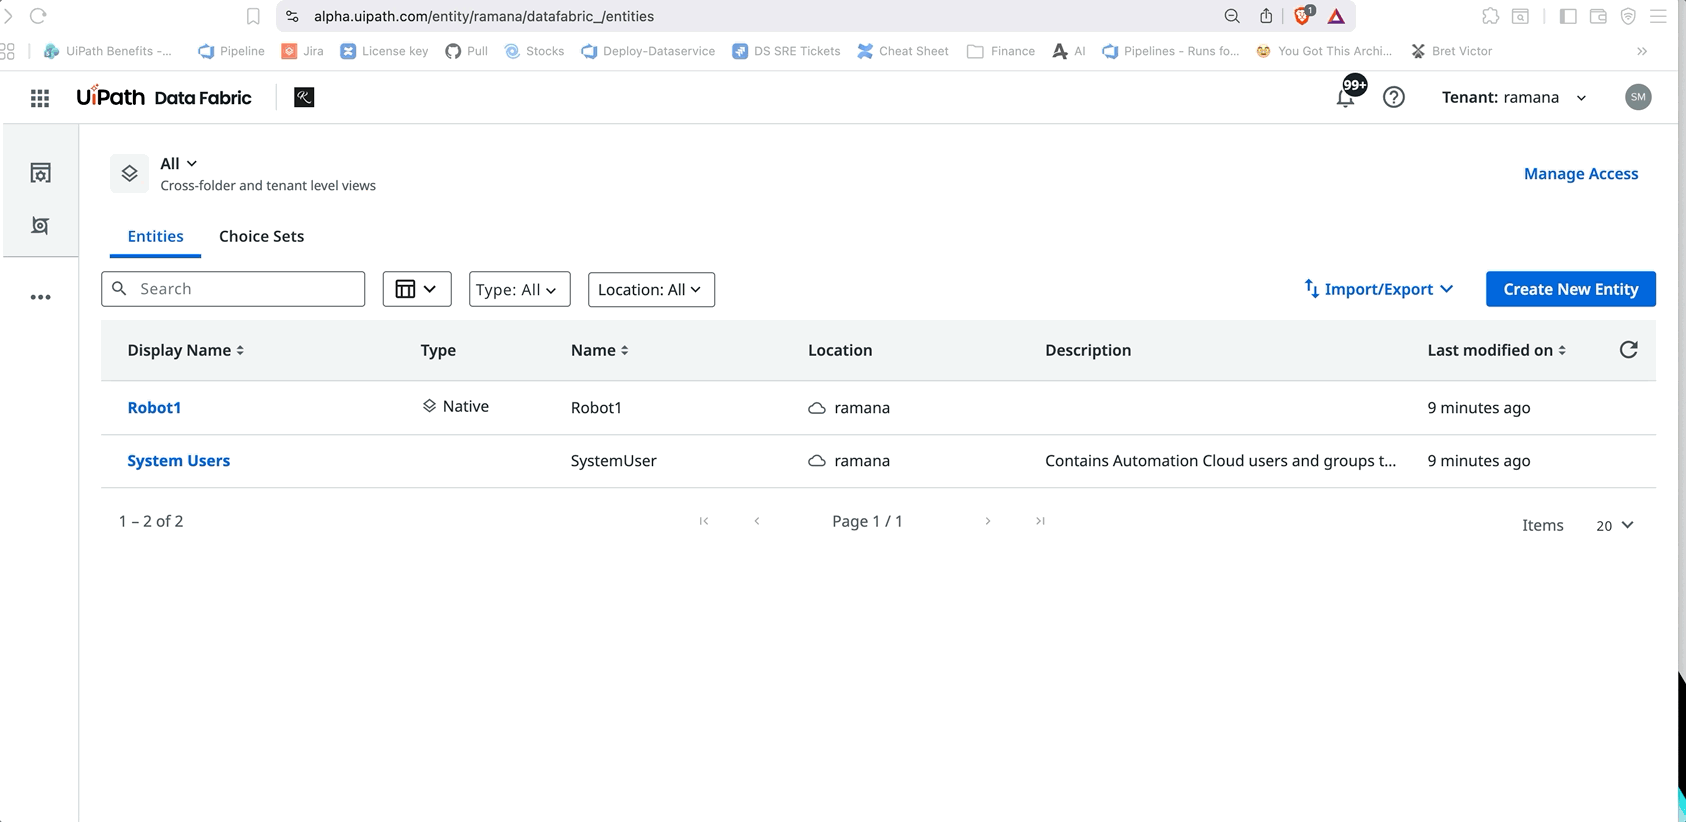This screenshot has height=822, width=1686.
Task: Open Brave Shields lion icon
Action: pos(1303,15)
